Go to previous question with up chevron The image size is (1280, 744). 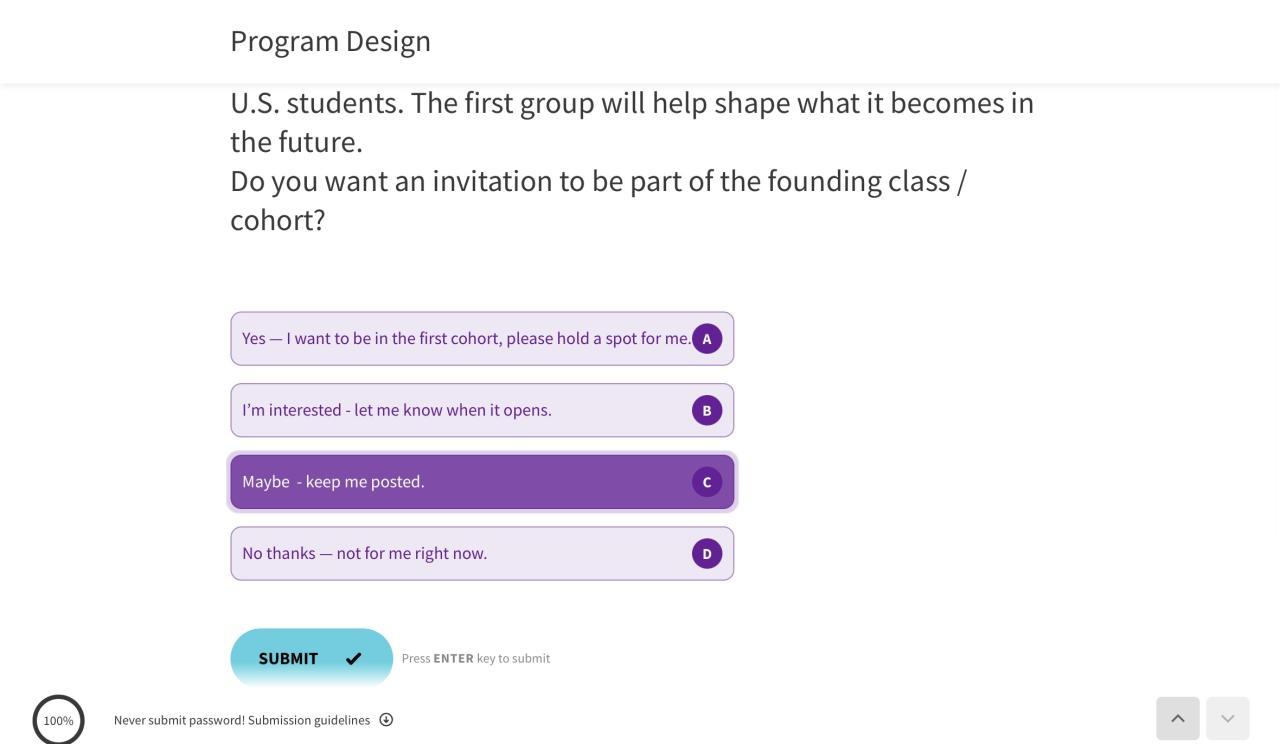tap(1178, 718)
